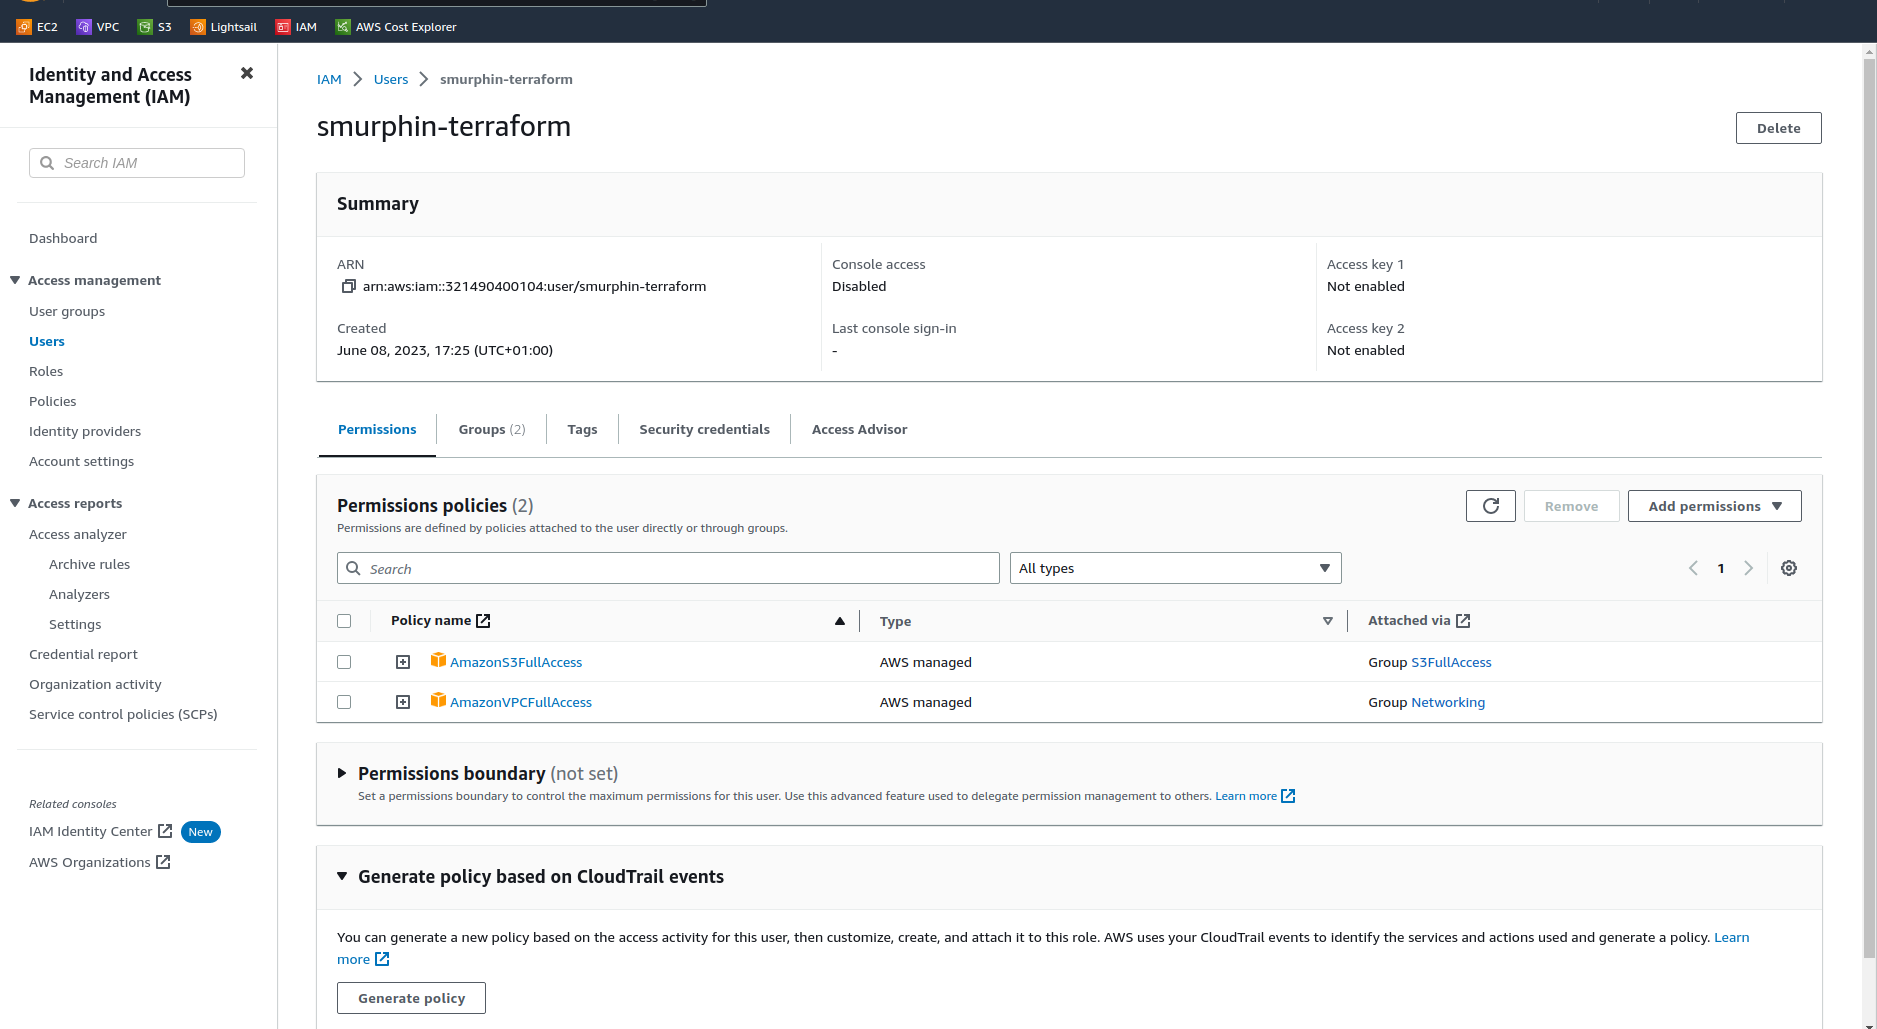1877x1029 pixels.
Task: Switch to Groups (2) tab
Action: (x=492, y=429)
